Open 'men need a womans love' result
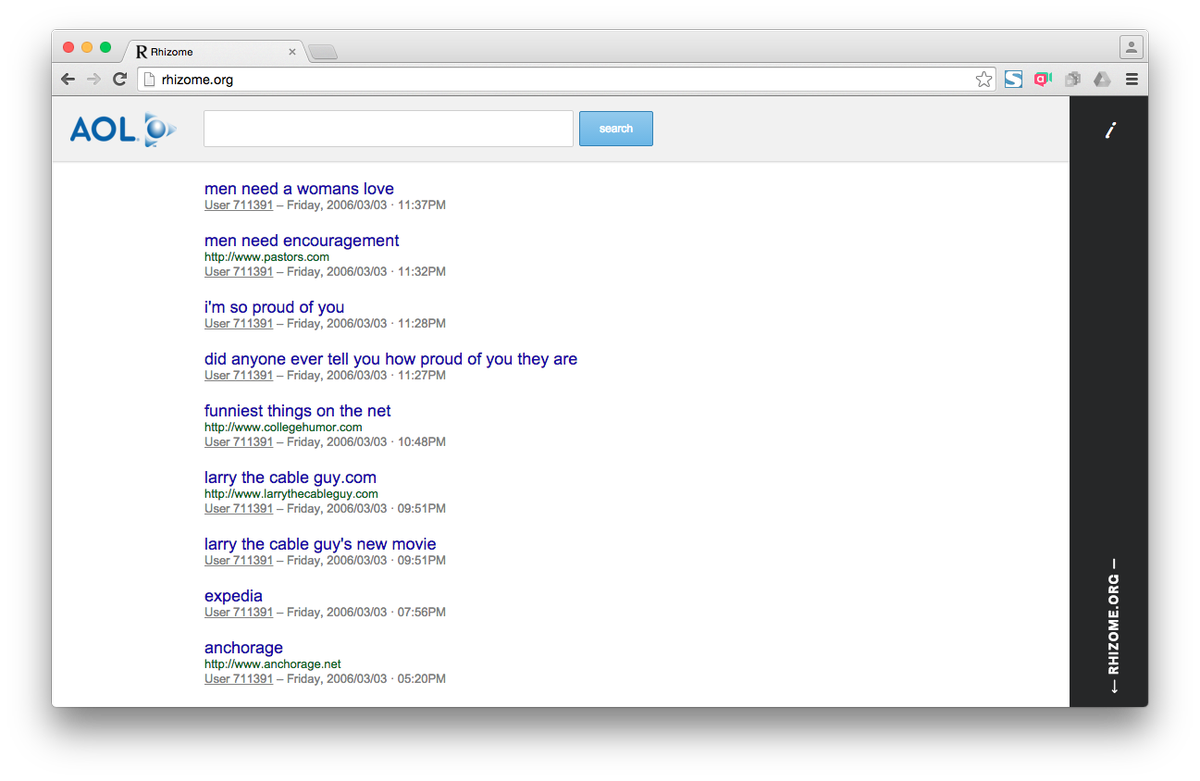This screenshot has height=781, width=1200. pos(299,189)
